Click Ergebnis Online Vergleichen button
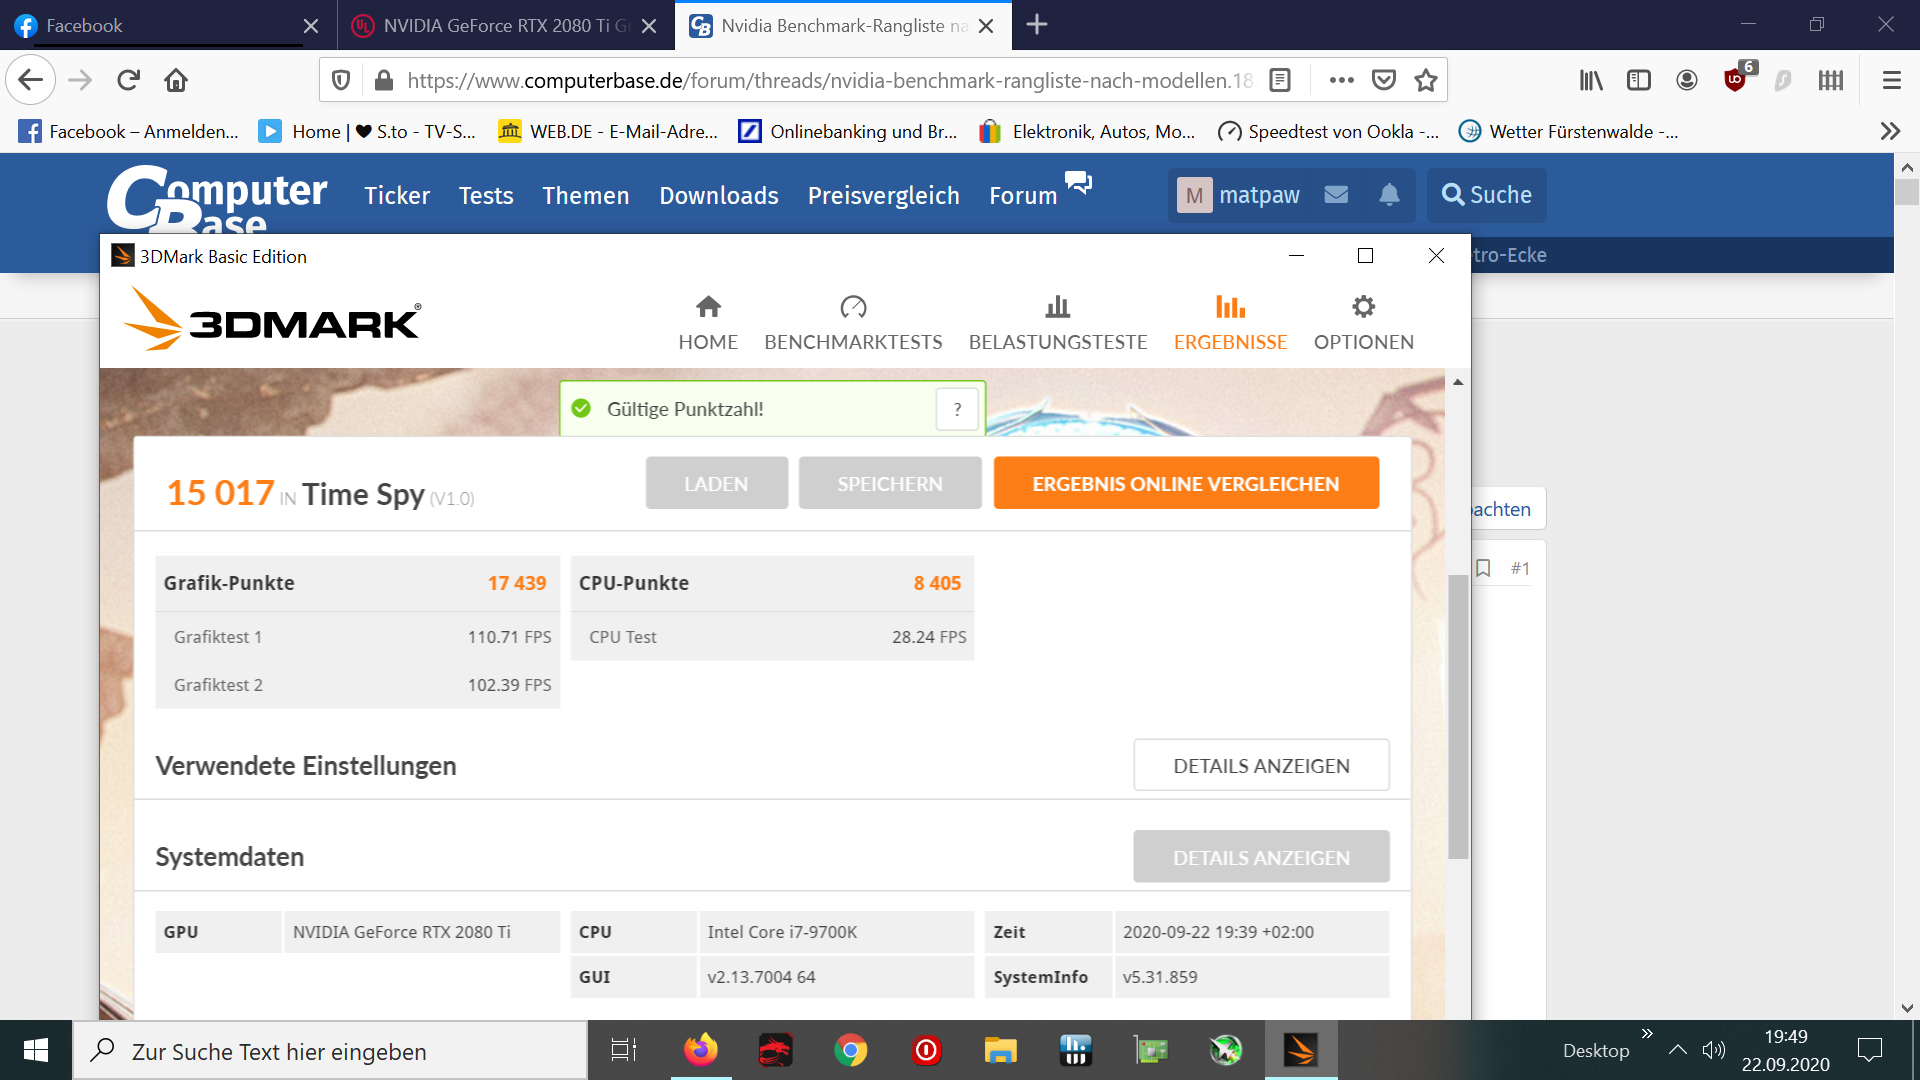The image size is (1920, 1080). (x=1185, y=483)
